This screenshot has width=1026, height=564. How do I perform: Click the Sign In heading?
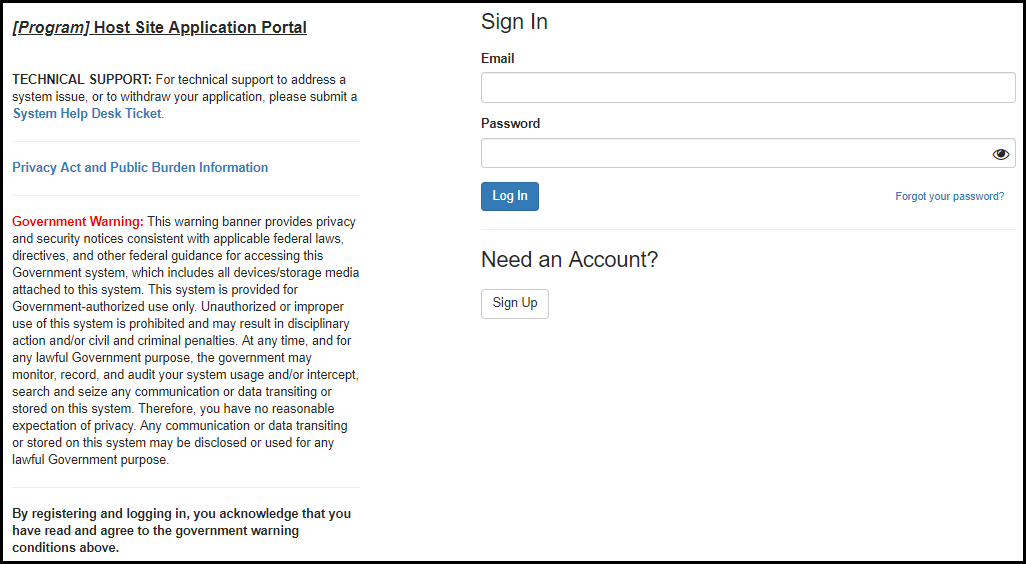coord(514,22)
